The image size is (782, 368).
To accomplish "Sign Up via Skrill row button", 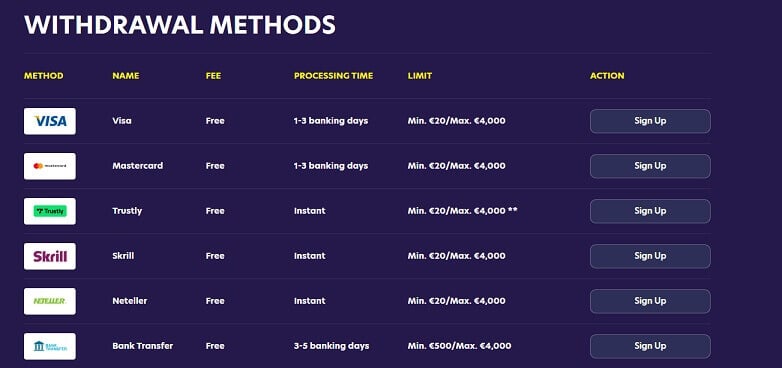I will pyautogui.click(x=650, y=256).
